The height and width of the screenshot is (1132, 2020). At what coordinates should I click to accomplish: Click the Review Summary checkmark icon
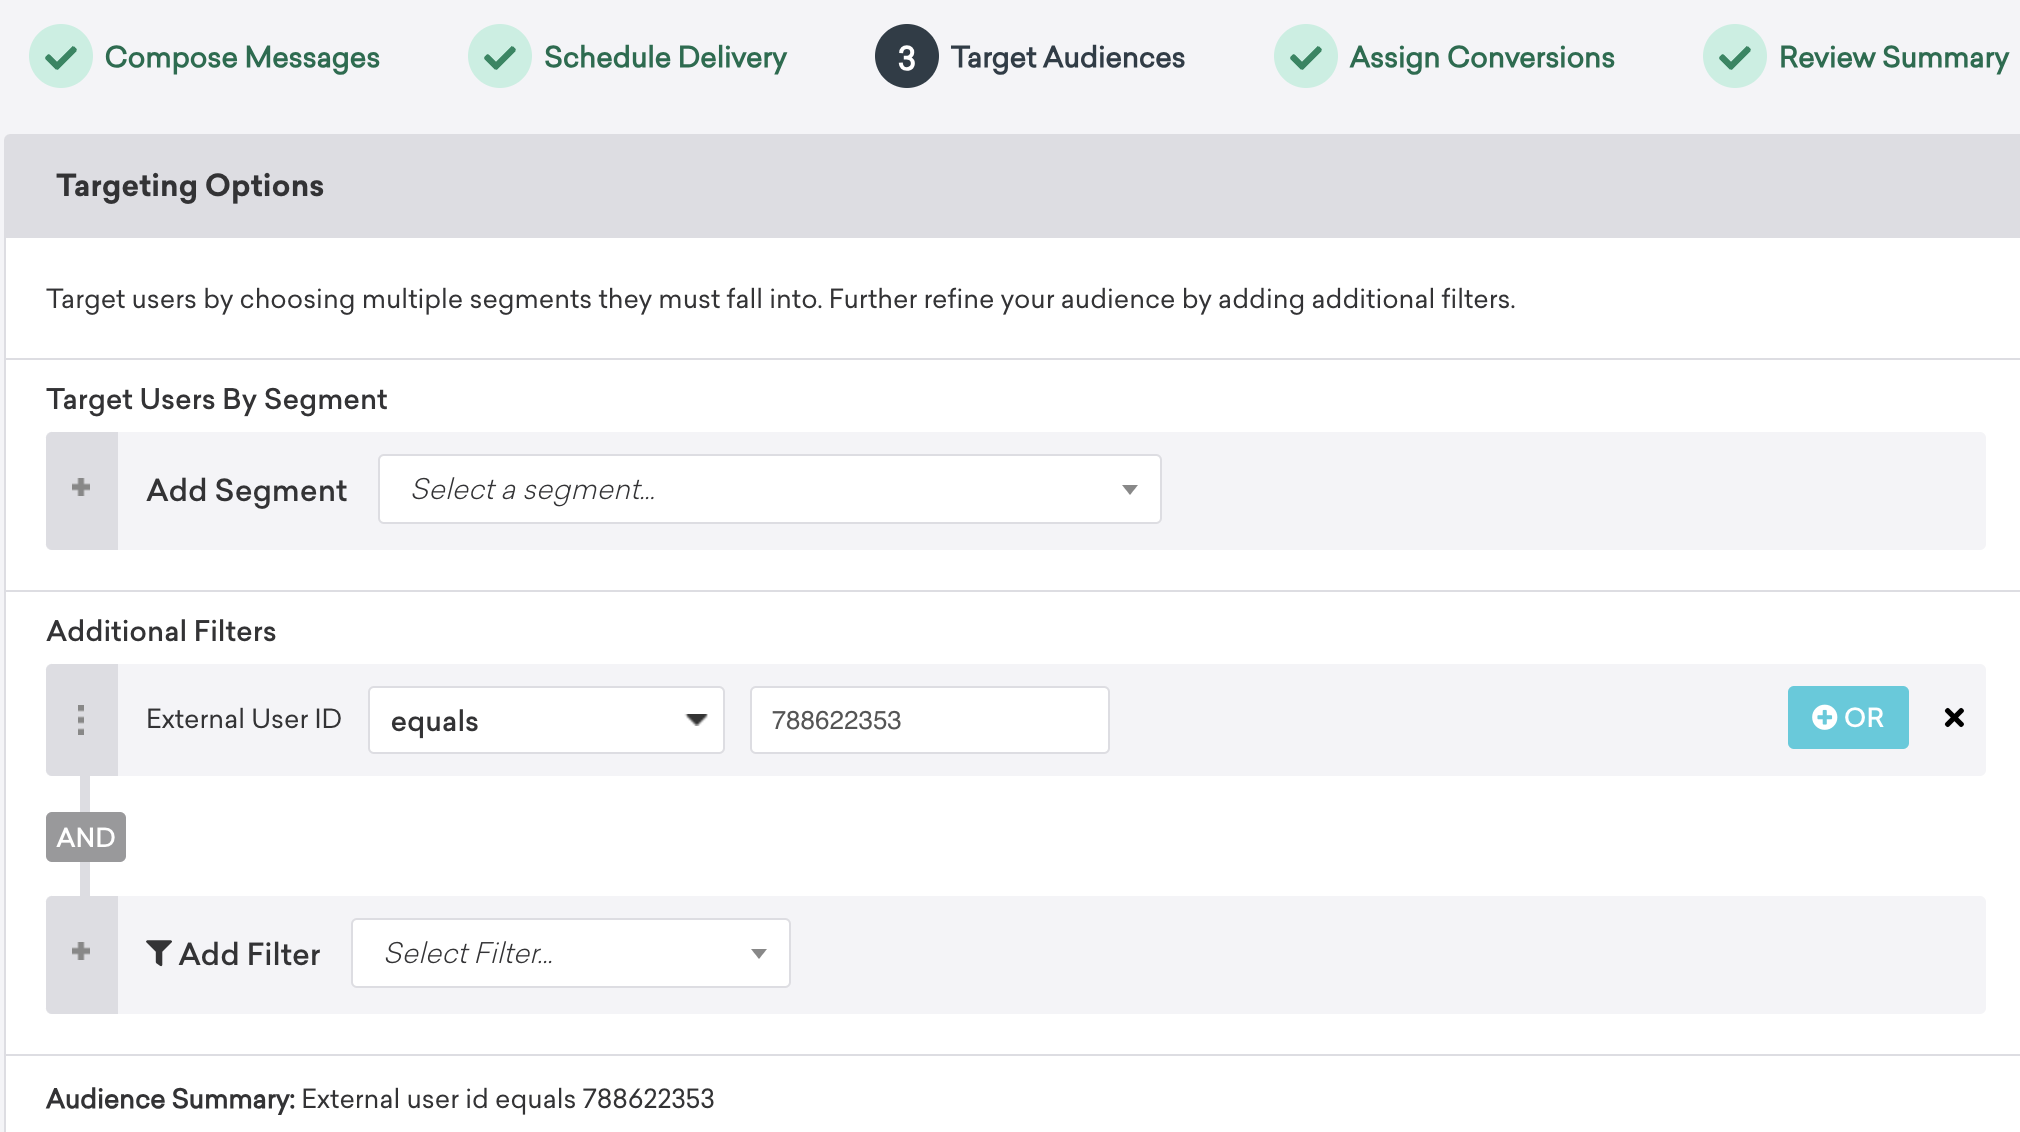(1734, 57)
